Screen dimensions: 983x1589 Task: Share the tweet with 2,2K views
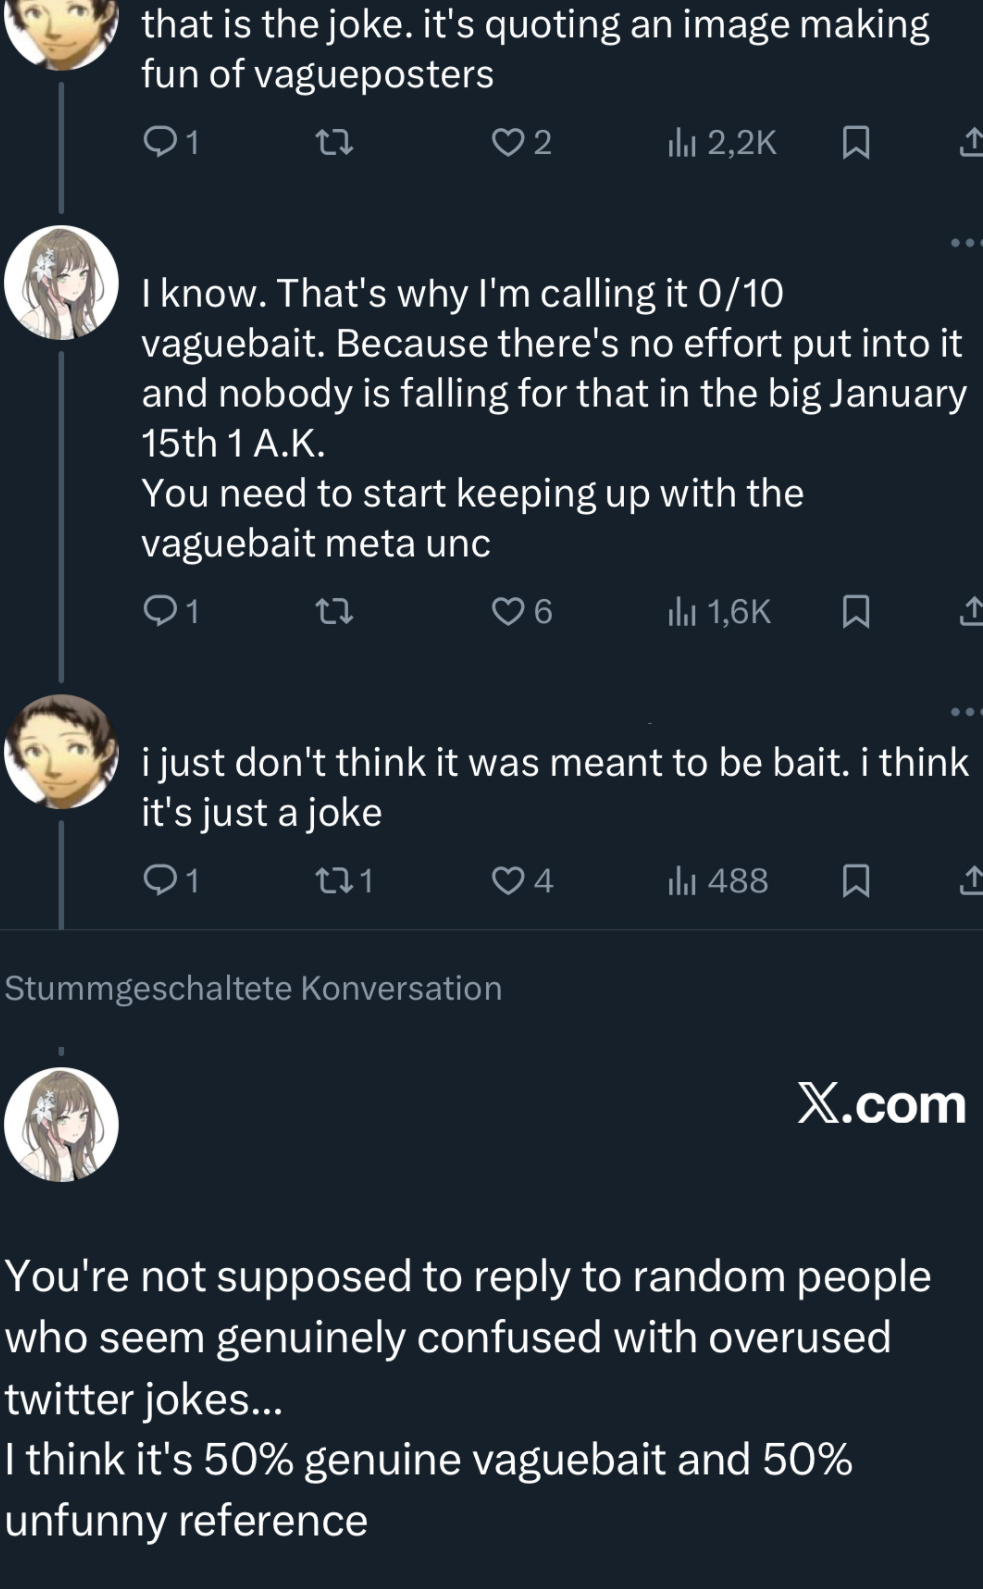tap(970, 143)
